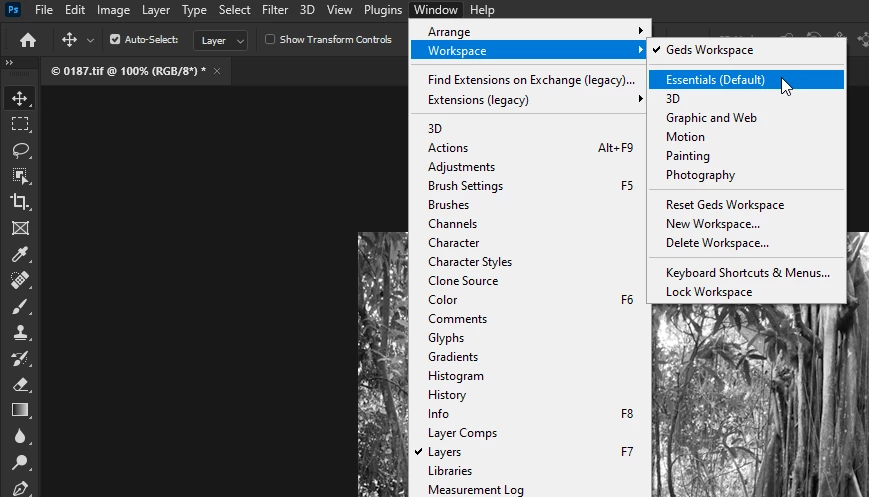Choose the Photography workspace
Viewport: 869px width, 497px height.
[747, 175]
